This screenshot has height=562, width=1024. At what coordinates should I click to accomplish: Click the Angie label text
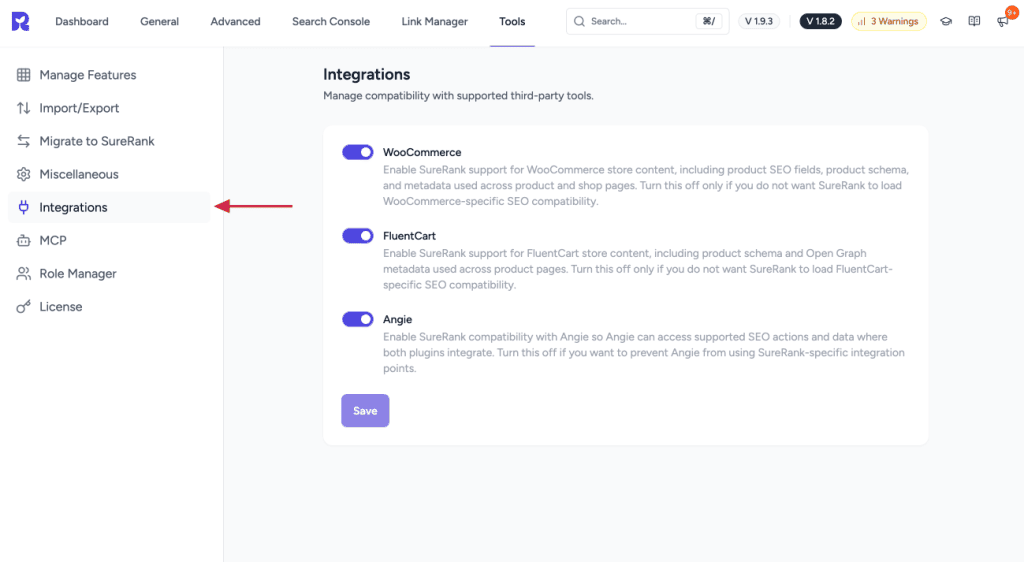397,319
